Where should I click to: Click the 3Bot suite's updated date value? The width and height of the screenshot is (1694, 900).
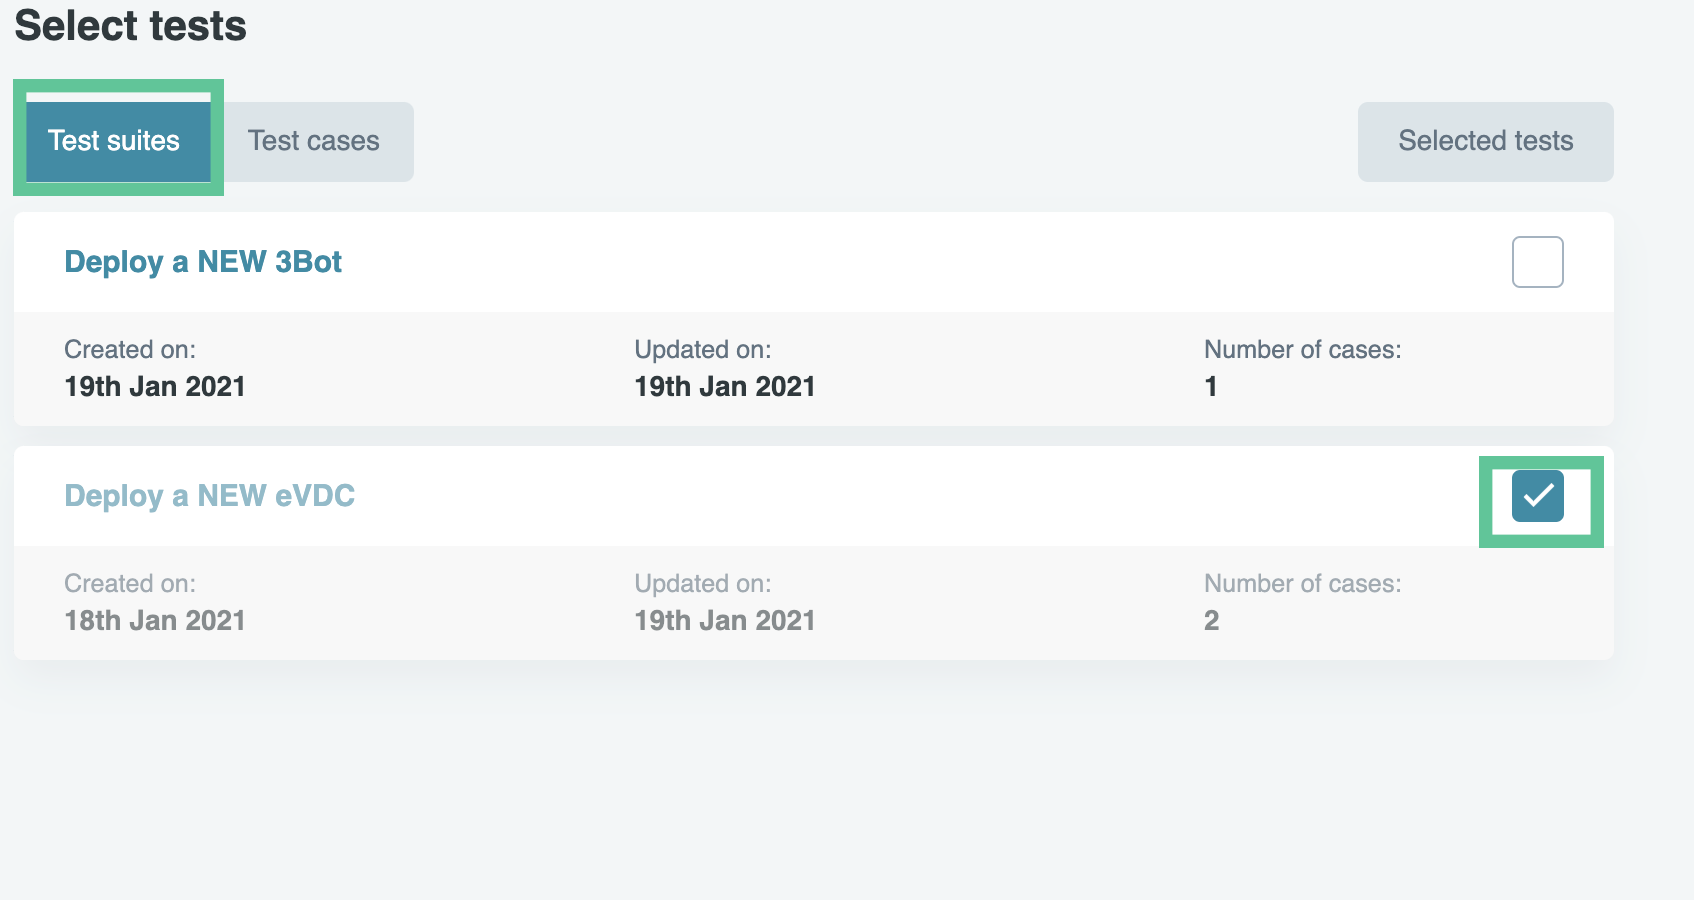coord(725,387)
